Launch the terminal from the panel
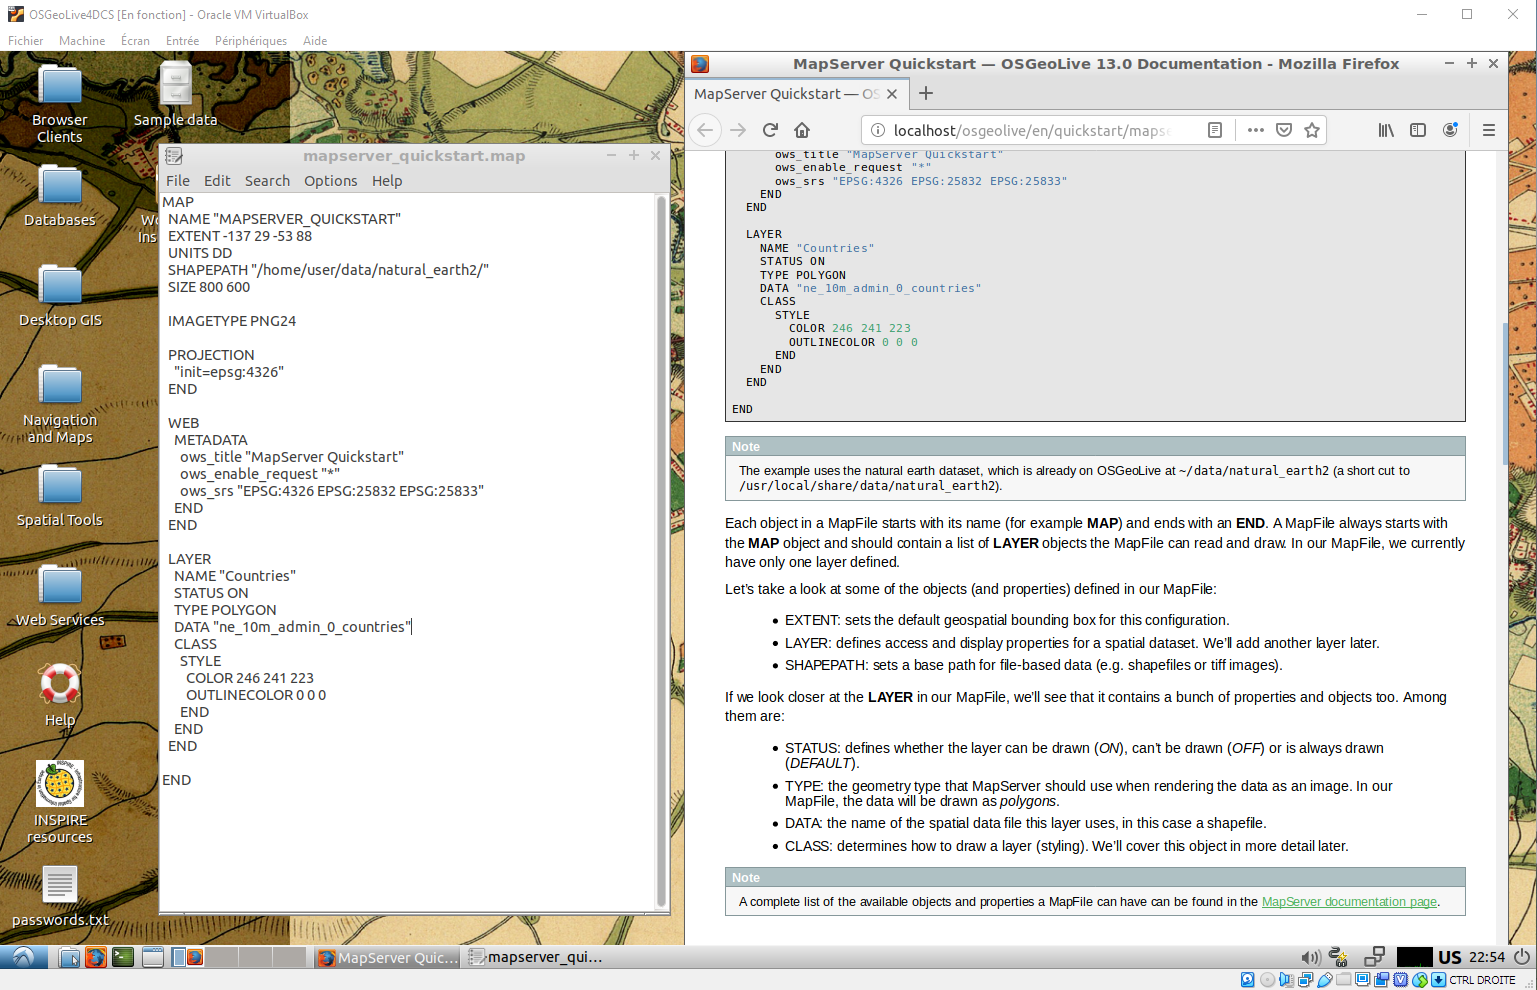1537x990 pixels. pyautogui.click(x=123, y=957)
